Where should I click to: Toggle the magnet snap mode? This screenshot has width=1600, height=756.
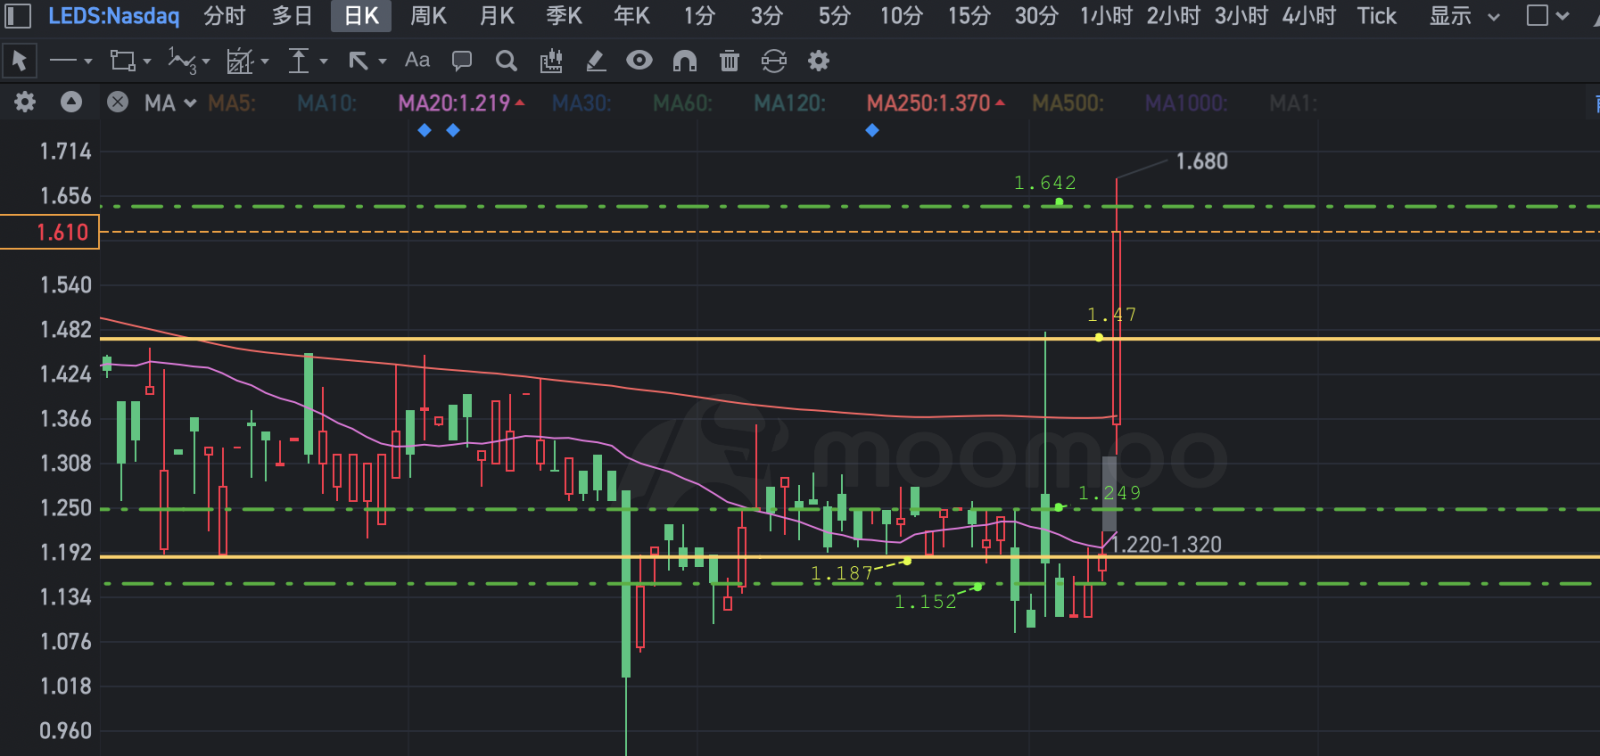[685, 61]
